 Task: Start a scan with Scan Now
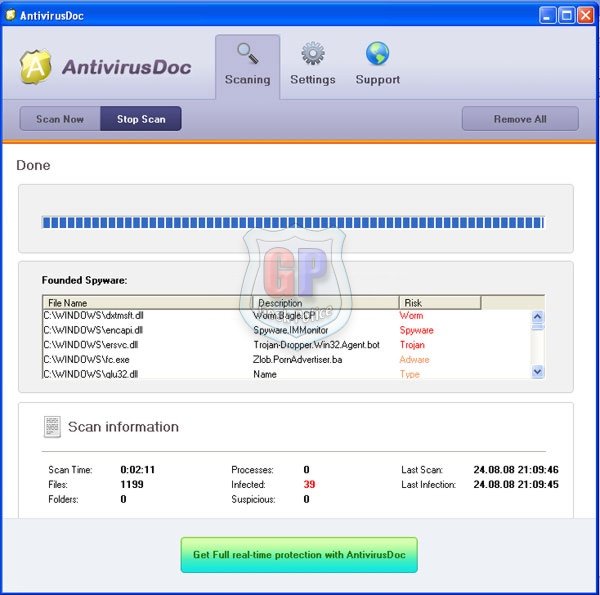60,119
